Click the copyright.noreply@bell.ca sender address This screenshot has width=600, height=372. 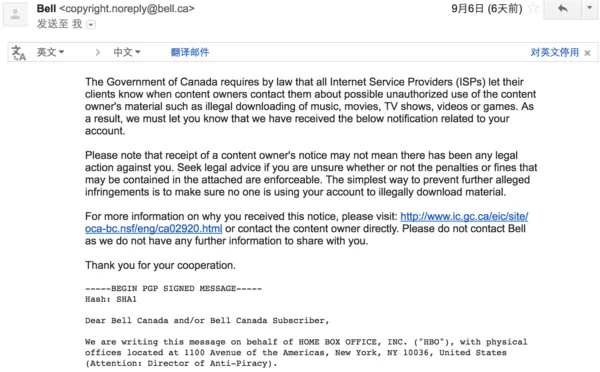pos(127,9)
